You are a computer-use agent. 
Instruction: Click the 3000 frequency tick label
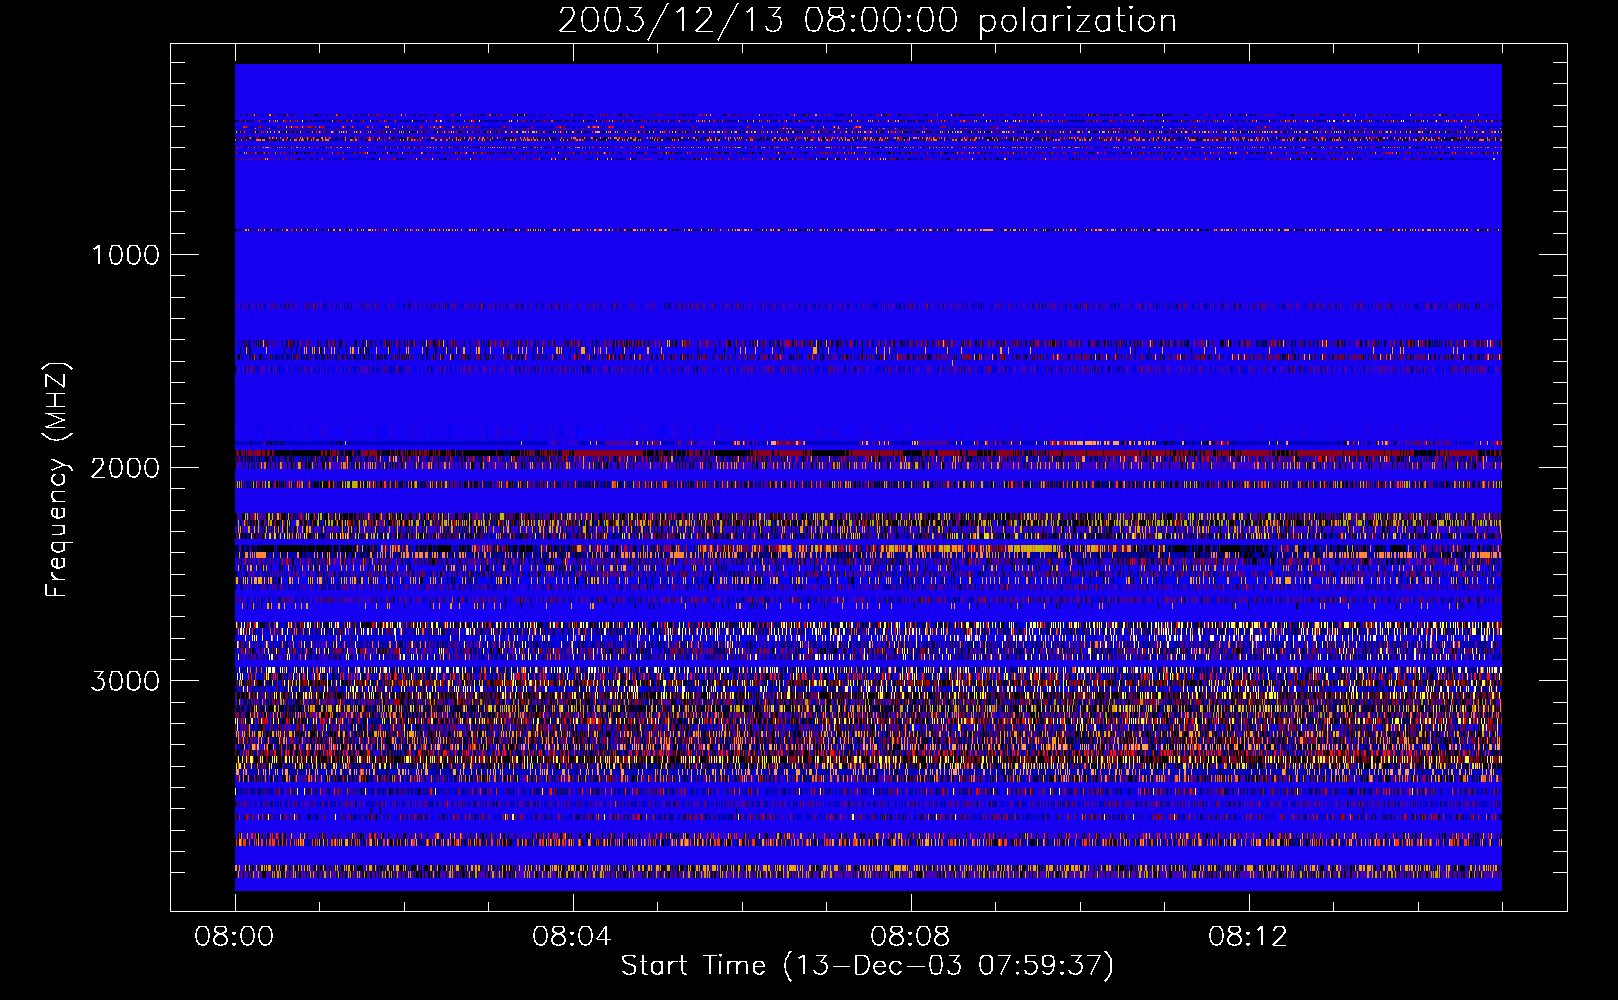[x=125, y=681]
